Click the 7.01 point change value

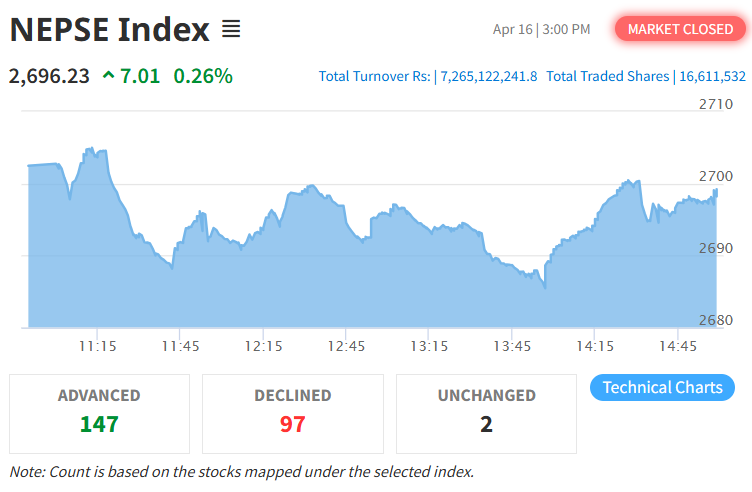[140, 76]
